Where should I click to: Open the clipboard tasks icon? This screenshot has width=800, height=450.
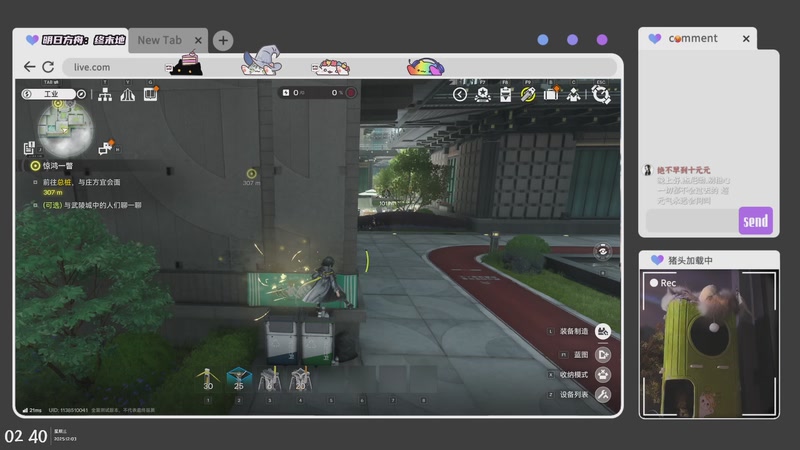(x=506, y=94)
